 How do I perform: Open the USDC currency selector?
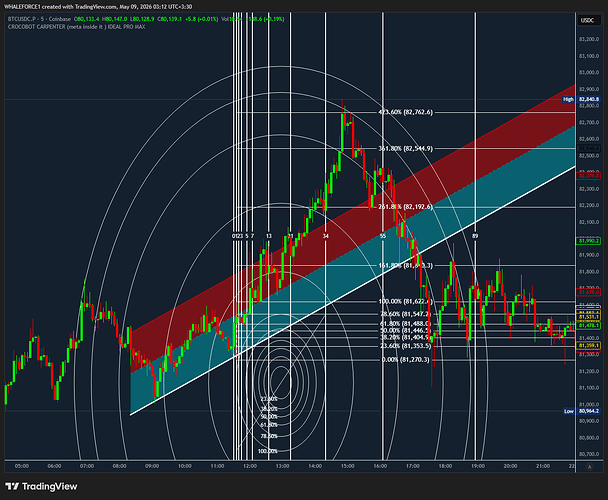(x=587, y=20)
